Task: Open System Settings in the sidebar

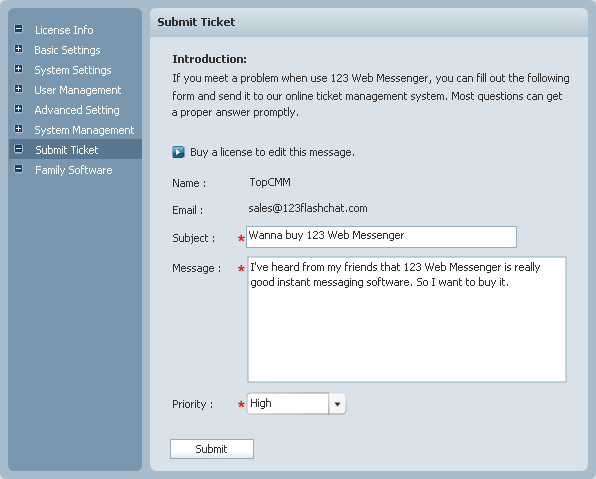Action: [x=73, y=70]
